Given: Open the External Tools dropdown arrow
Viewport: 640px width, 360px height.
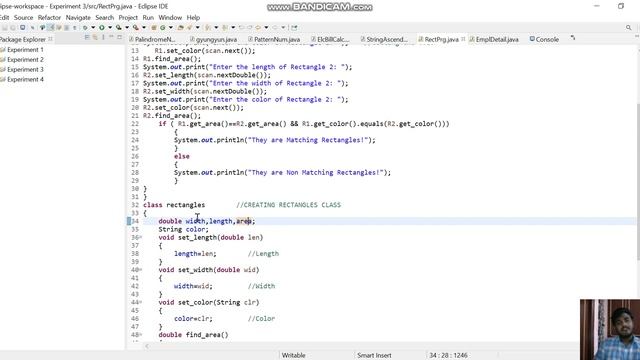Looking at the screenshot, I should (144, 28).
